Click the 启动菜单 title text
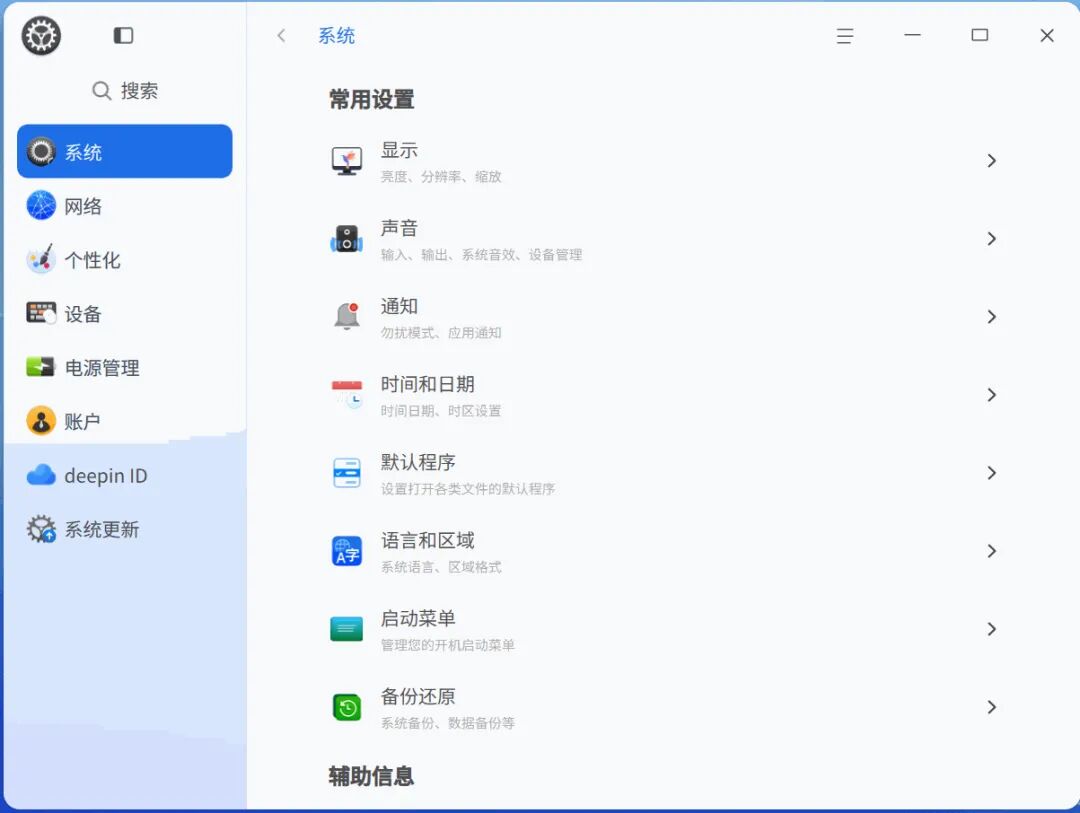The height and width of the screenshot is (813, 1080). 418,618
